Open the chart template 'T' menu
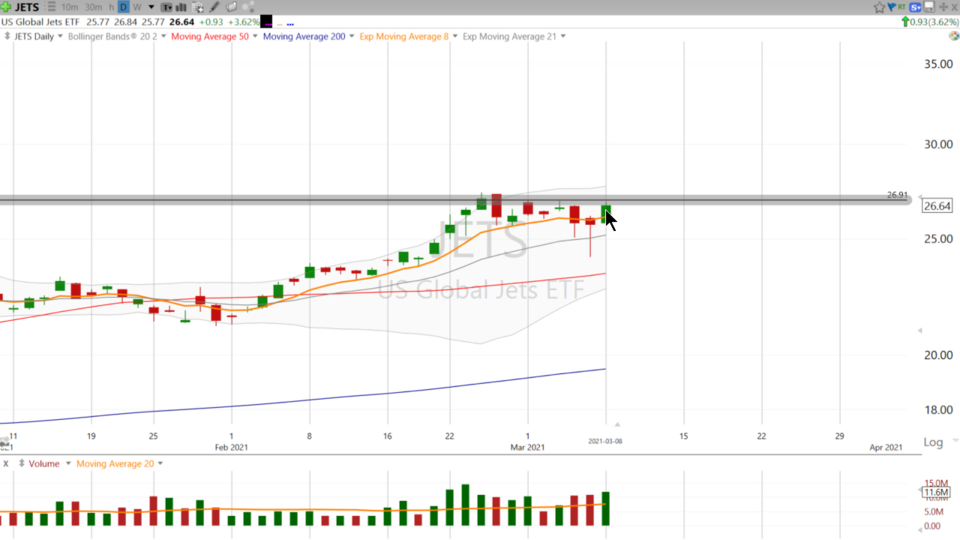960x540 pixels. click(167, 7)
